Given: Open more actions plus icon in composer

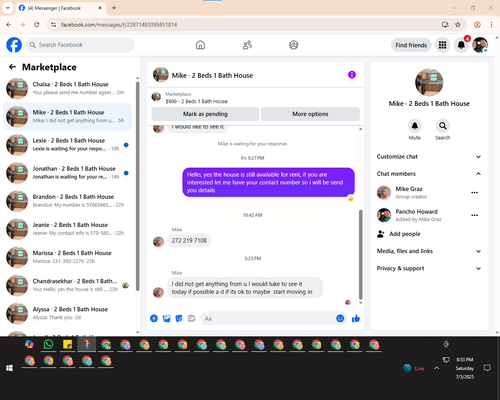Looking at the screenshot, I should tap(154, 318).
